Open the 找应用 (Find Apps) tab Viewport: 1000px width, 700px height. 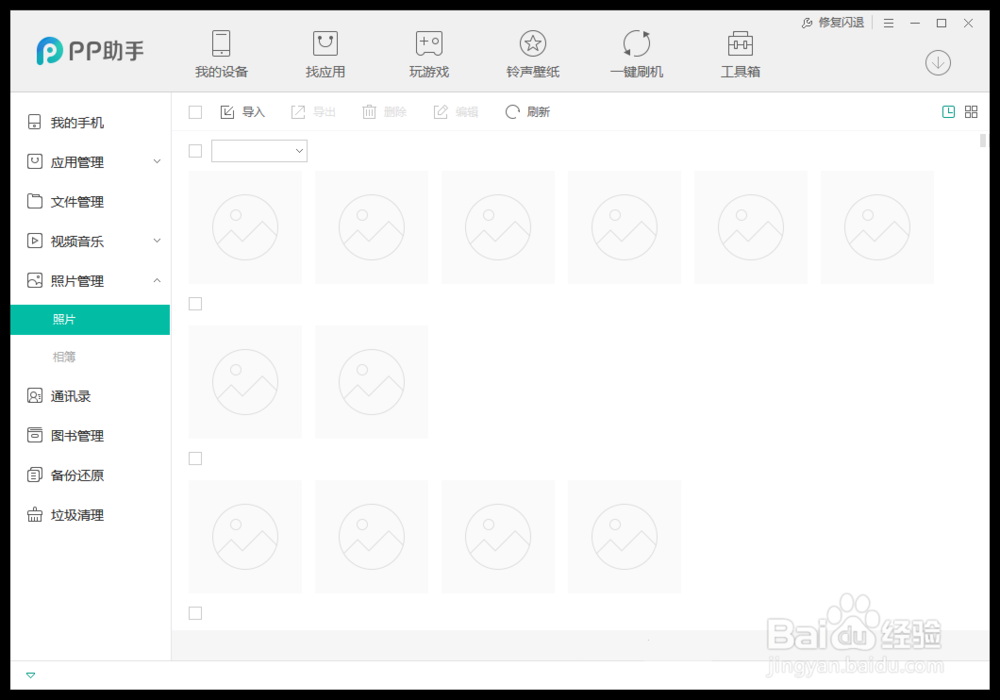pyautogui.click(x=325, y=54)
